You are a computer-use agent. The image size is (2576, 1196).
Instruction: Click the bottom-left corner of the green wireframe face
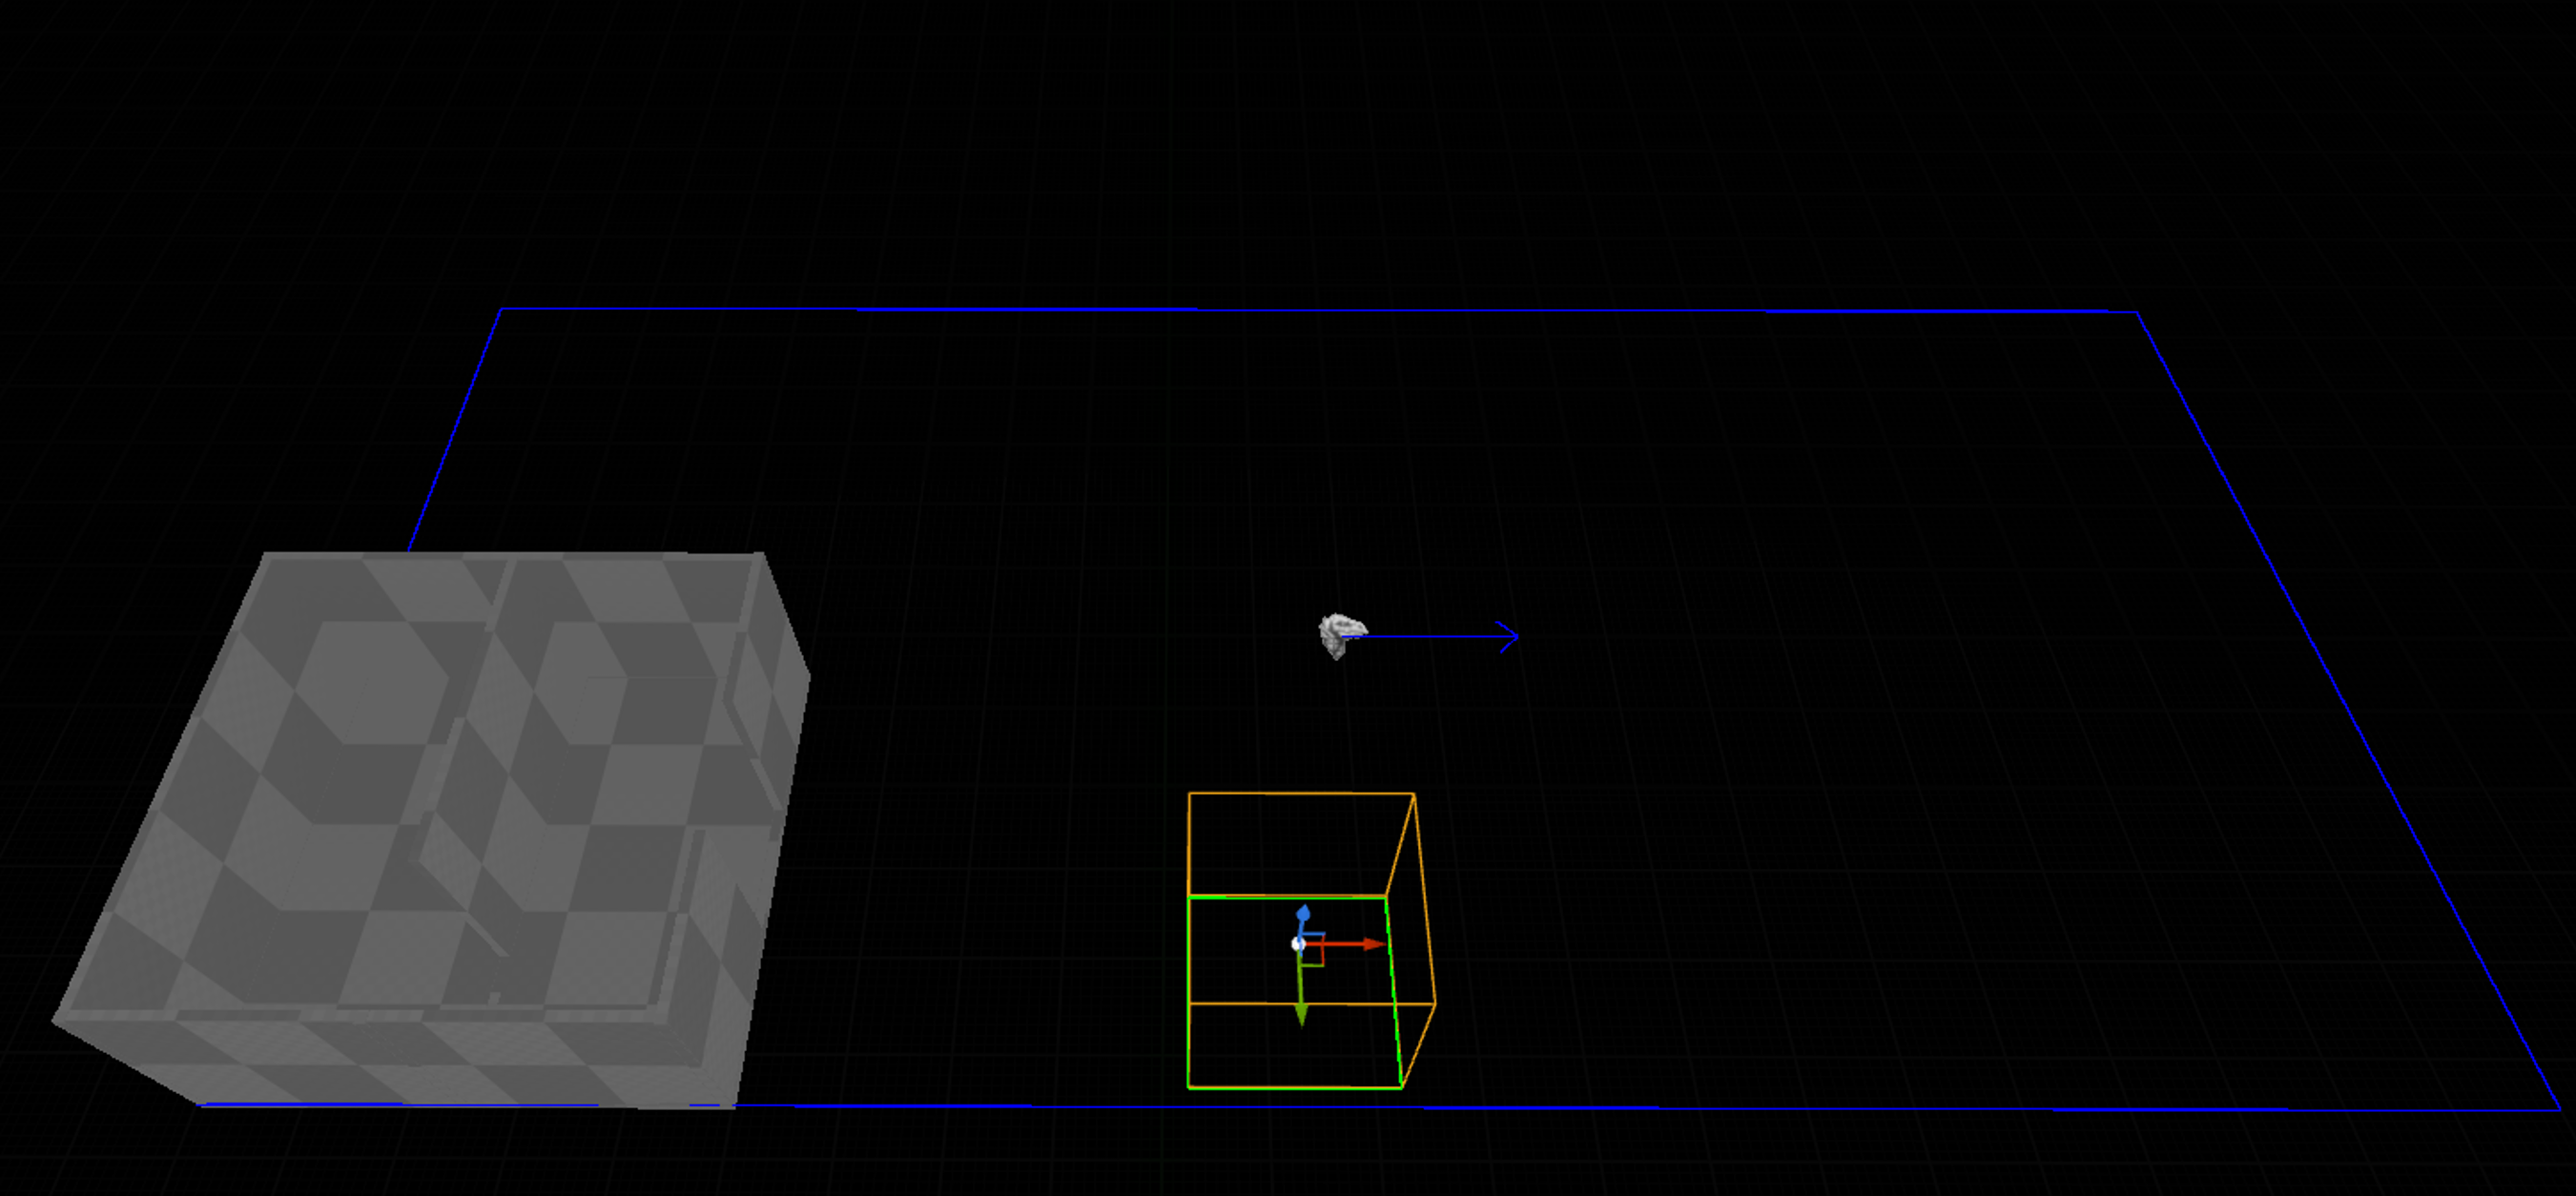coord(1188,1087)
